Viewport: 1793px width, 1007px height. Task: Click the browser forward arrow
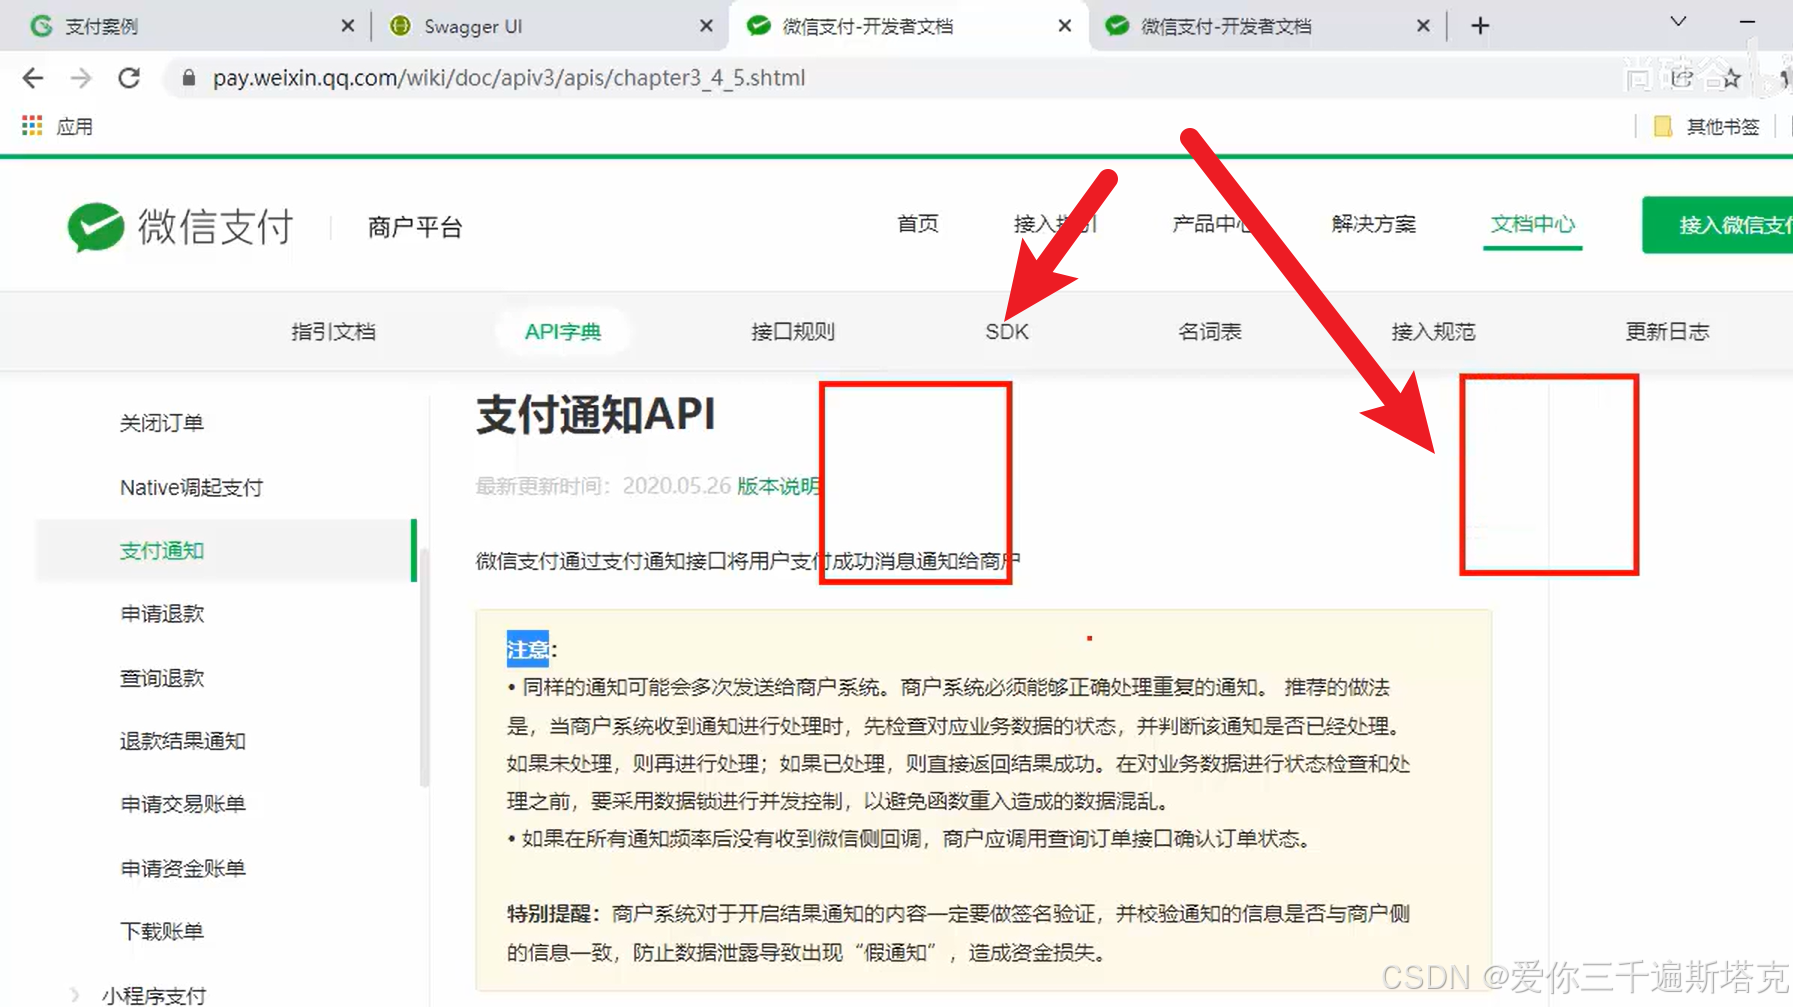pyautogui.click(x=81, y=78)
